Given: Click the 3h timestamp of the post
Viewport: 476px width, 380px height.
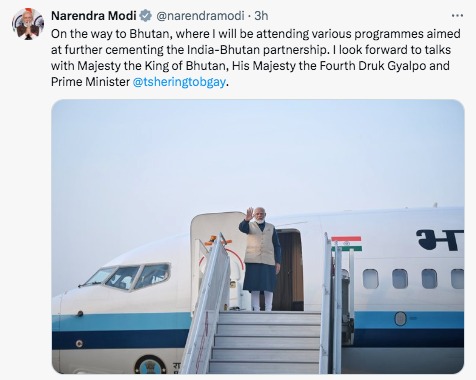Looking at the screenshot, I should (261, 16).
